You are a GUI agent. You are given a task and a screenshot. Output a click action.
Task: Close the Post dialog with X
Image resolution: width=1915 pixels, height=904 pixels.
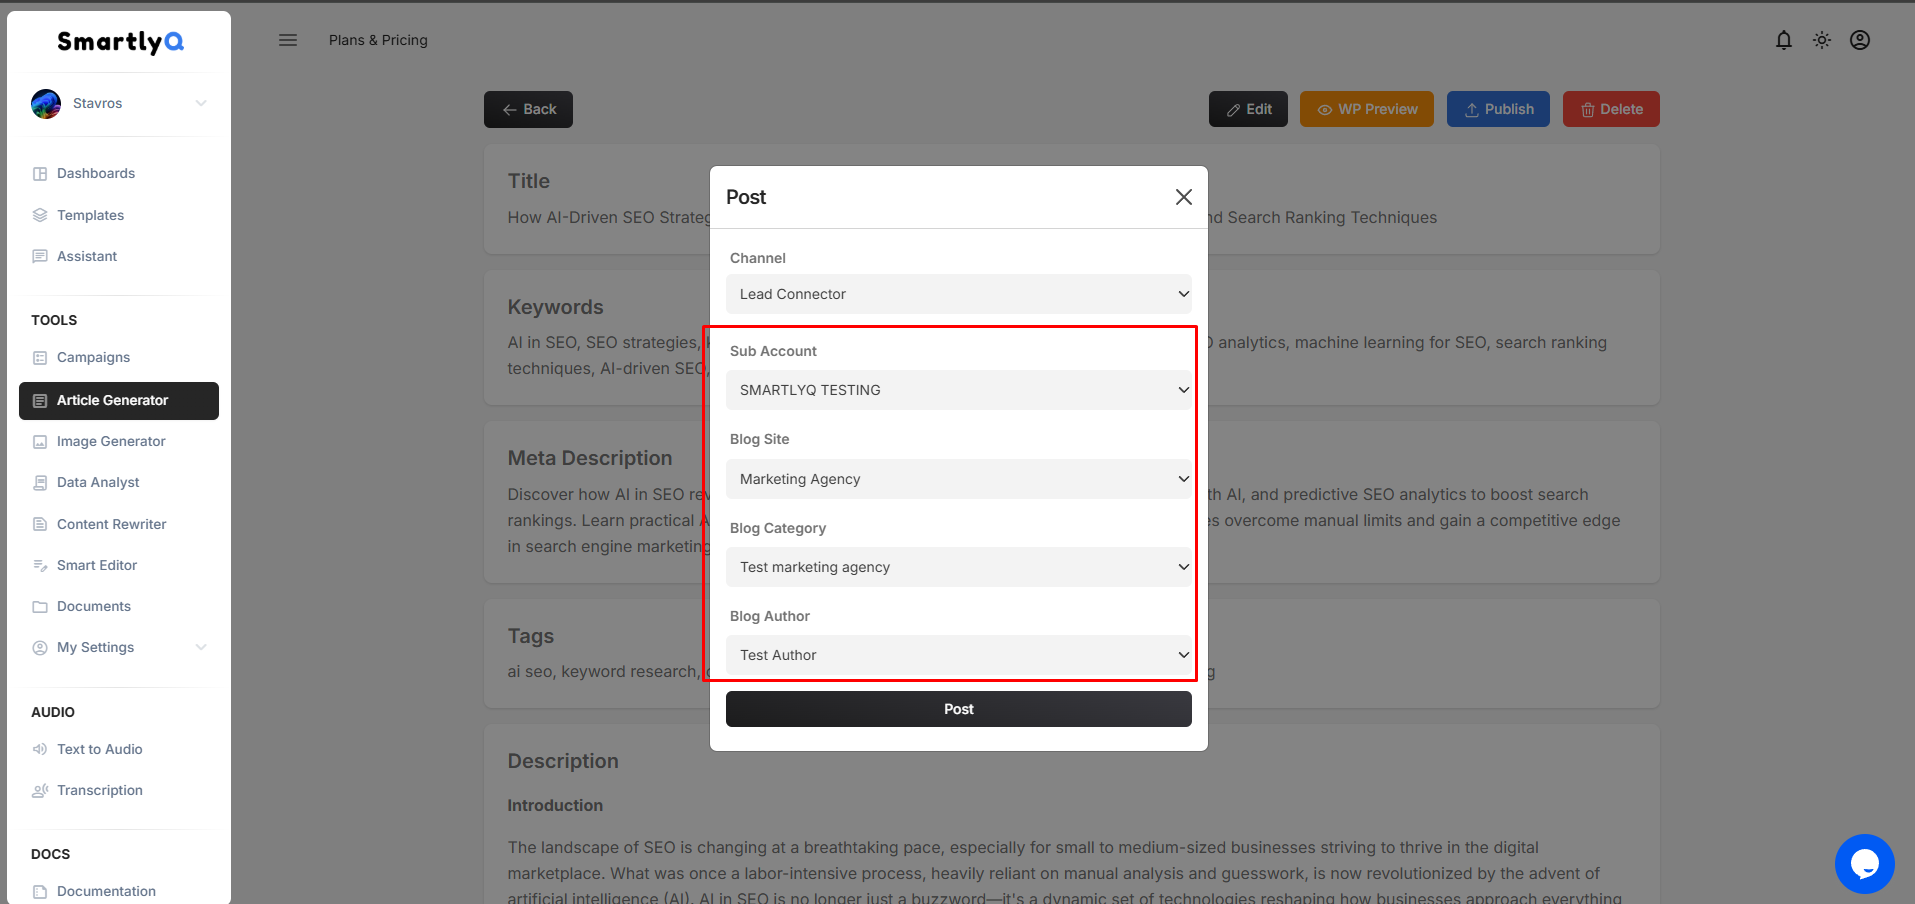pyautogui.click(x=1184, y=197)
